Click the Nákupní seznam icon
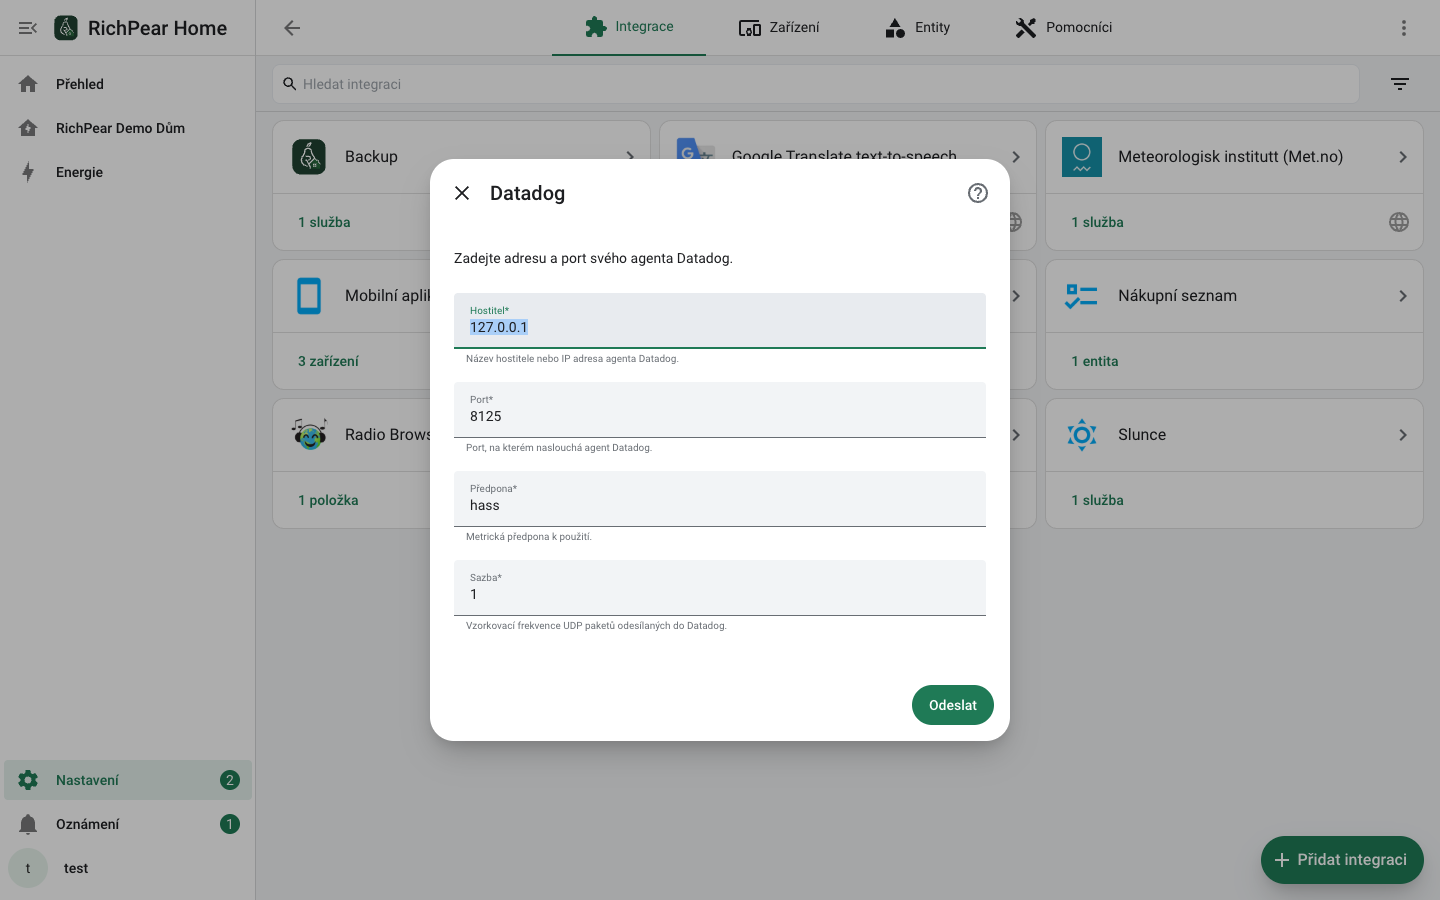This screenshot has height=900, width=1440. tap(1082, 296)
